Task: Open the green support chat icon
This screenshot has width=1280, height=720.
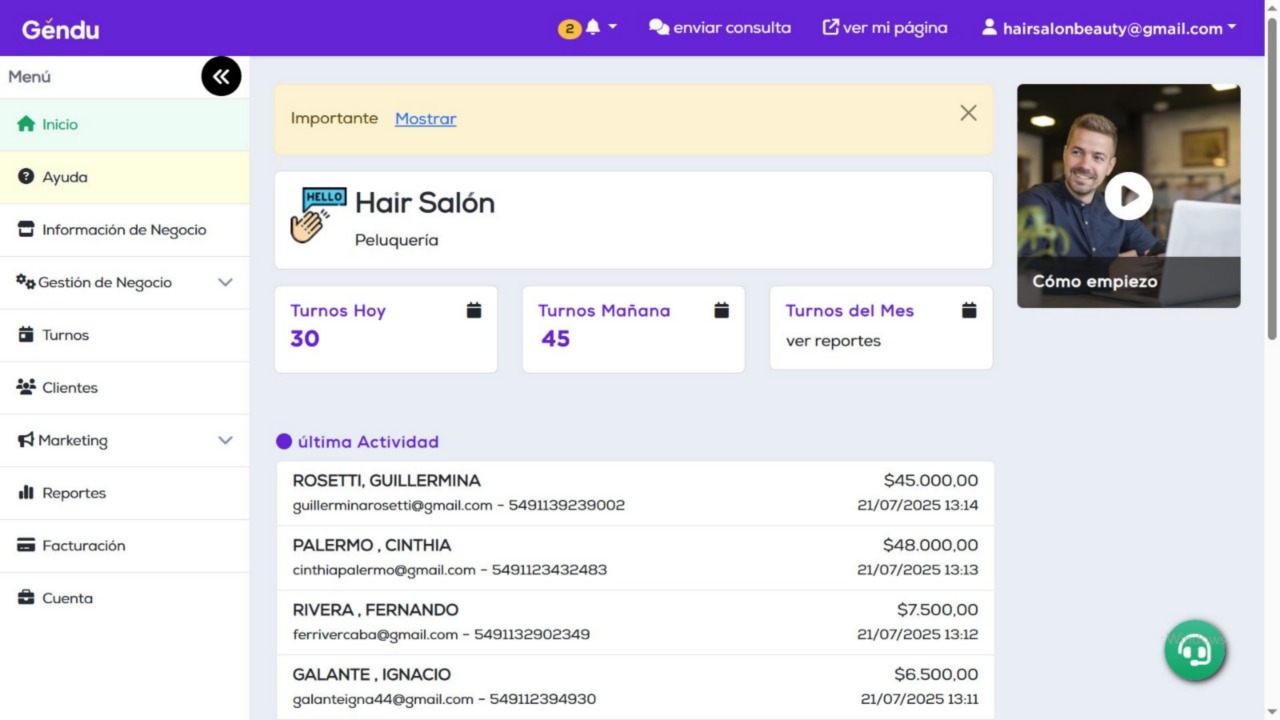Action: [1195, 650]
